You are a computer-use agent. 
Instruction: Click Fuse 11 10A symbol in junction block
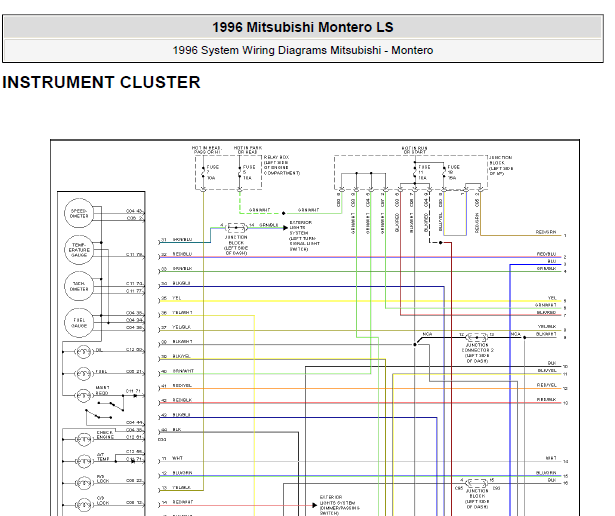[415, 172]
